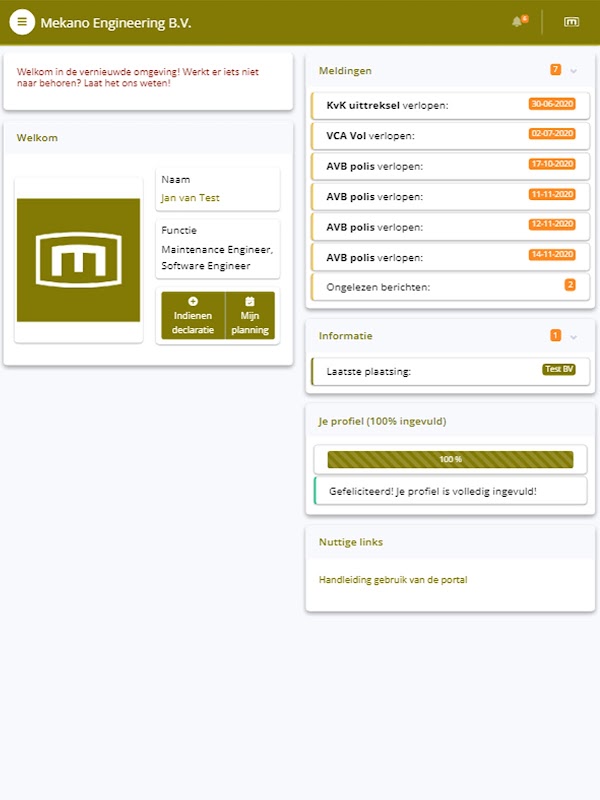Click the large Mekano profile logo image
Screen dimensions: 600x800
[79, 260]
